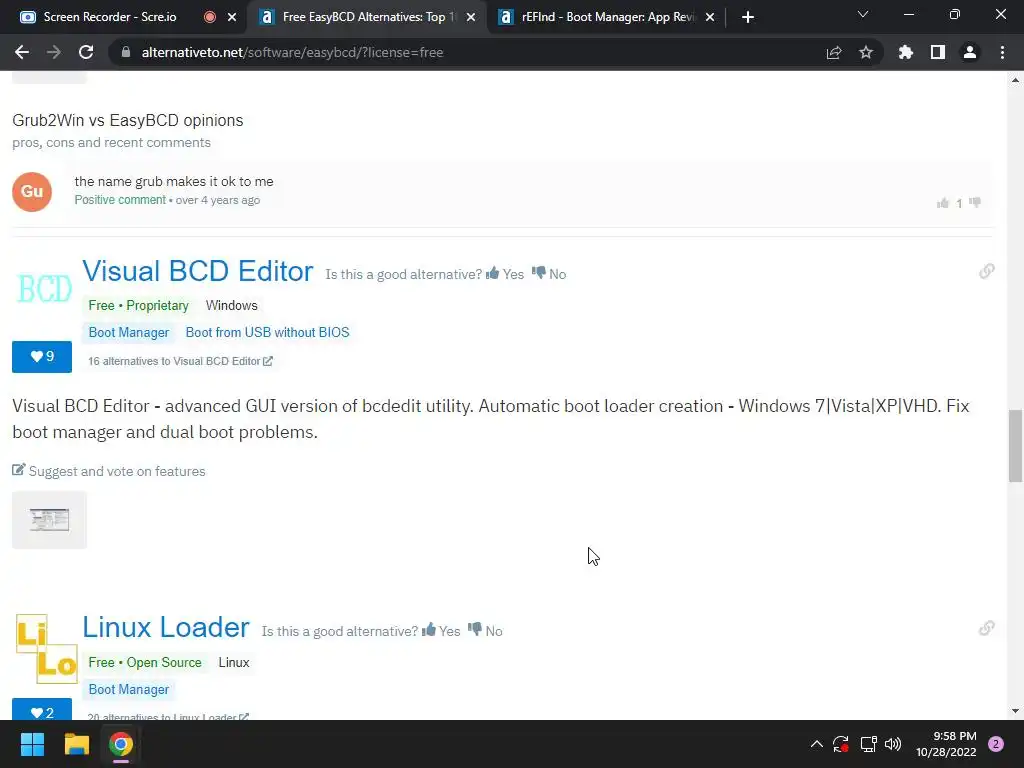
Task: Switch to rEFInd - Boot Manager tab
Action: coord(606,17)
